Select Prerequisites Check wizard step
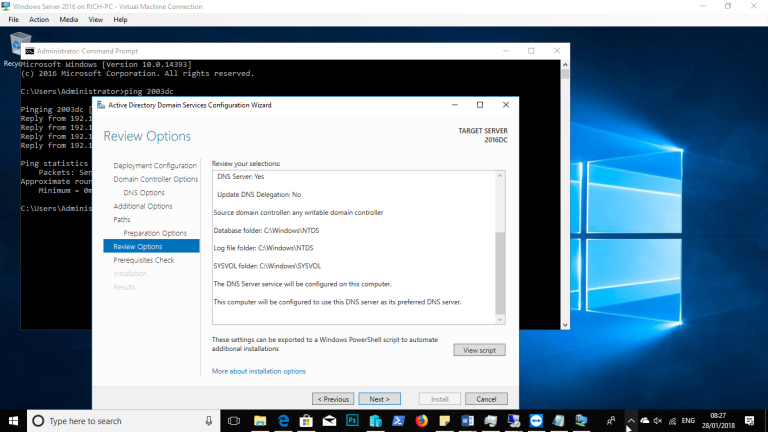Screen dimensions: 768x432 (144, 260)
